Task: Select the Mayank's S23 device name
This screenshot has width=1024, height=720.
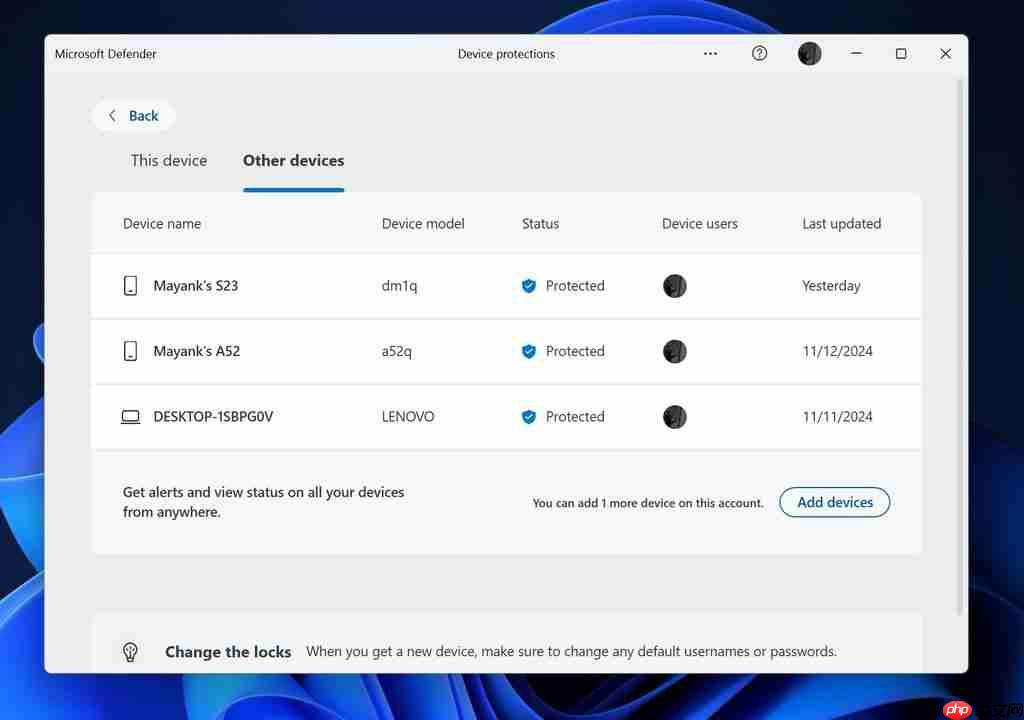Action: (195, 286)
